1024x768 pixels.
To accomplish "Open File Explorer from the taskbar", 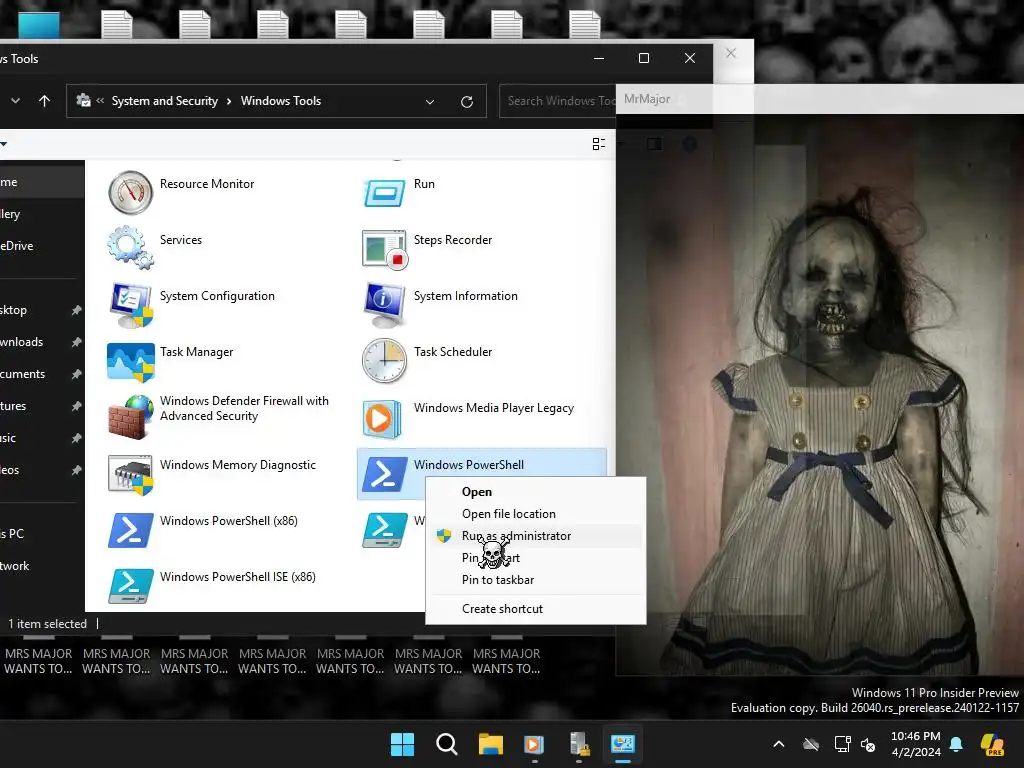I will (490, 744).
